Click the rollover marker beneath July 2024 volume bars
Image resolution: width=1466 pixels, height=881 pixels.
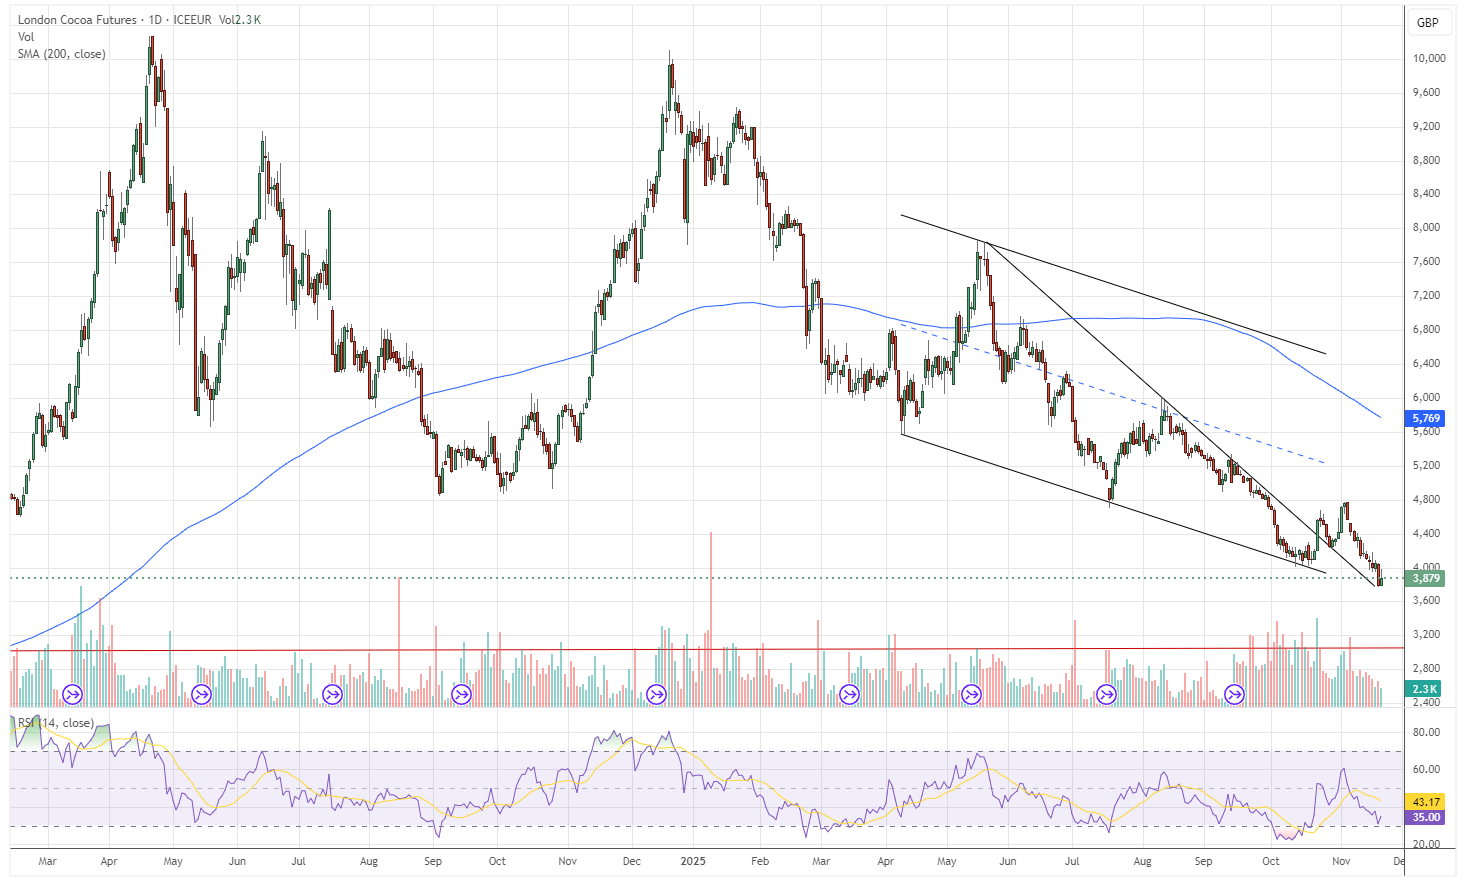[x=331, y=693]
